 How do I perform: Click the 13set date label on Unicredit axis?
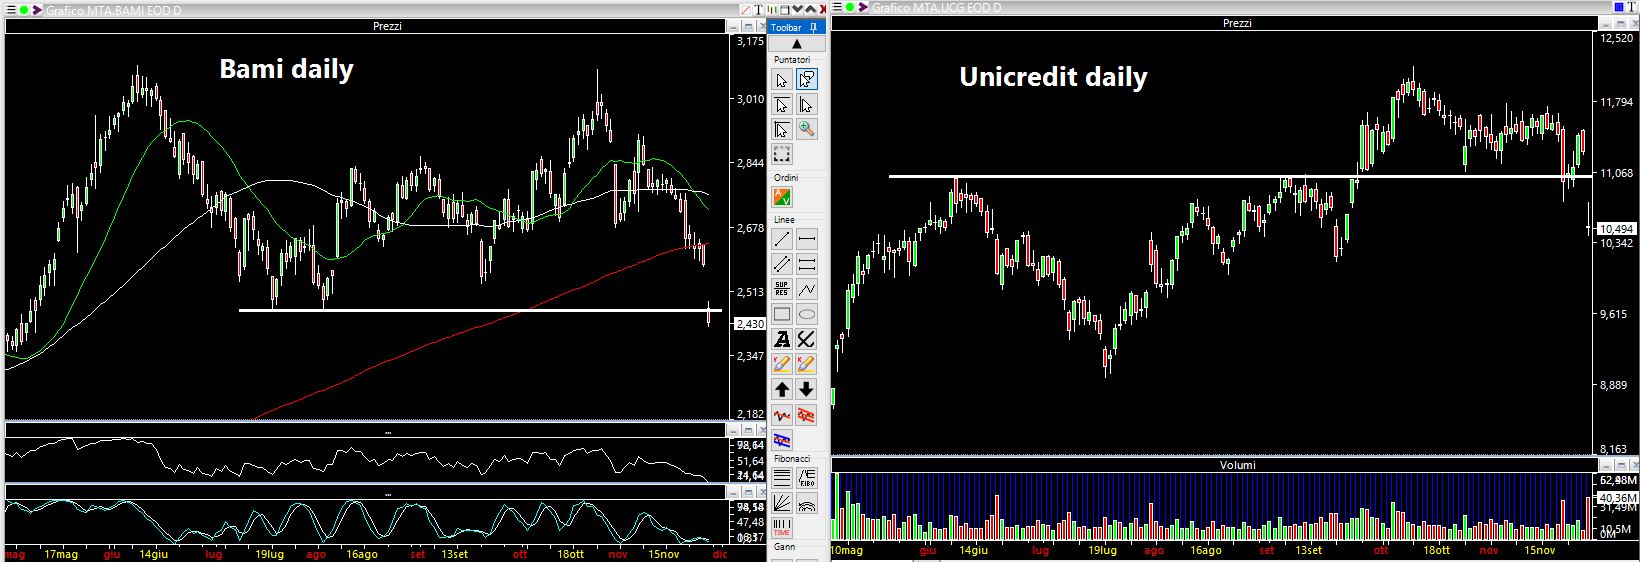[1309, 550]
